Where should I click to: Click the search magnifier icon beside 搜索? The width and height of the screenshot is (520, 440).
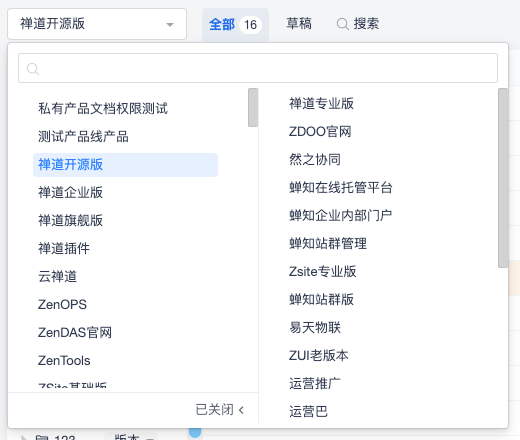tap(342, 24)
